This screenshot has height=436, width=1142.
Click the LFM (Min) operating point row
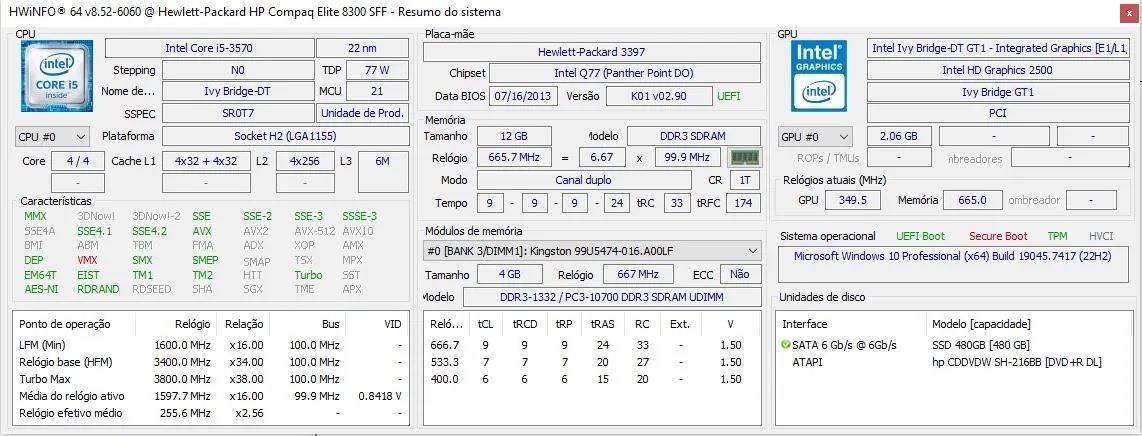point(210,345)
